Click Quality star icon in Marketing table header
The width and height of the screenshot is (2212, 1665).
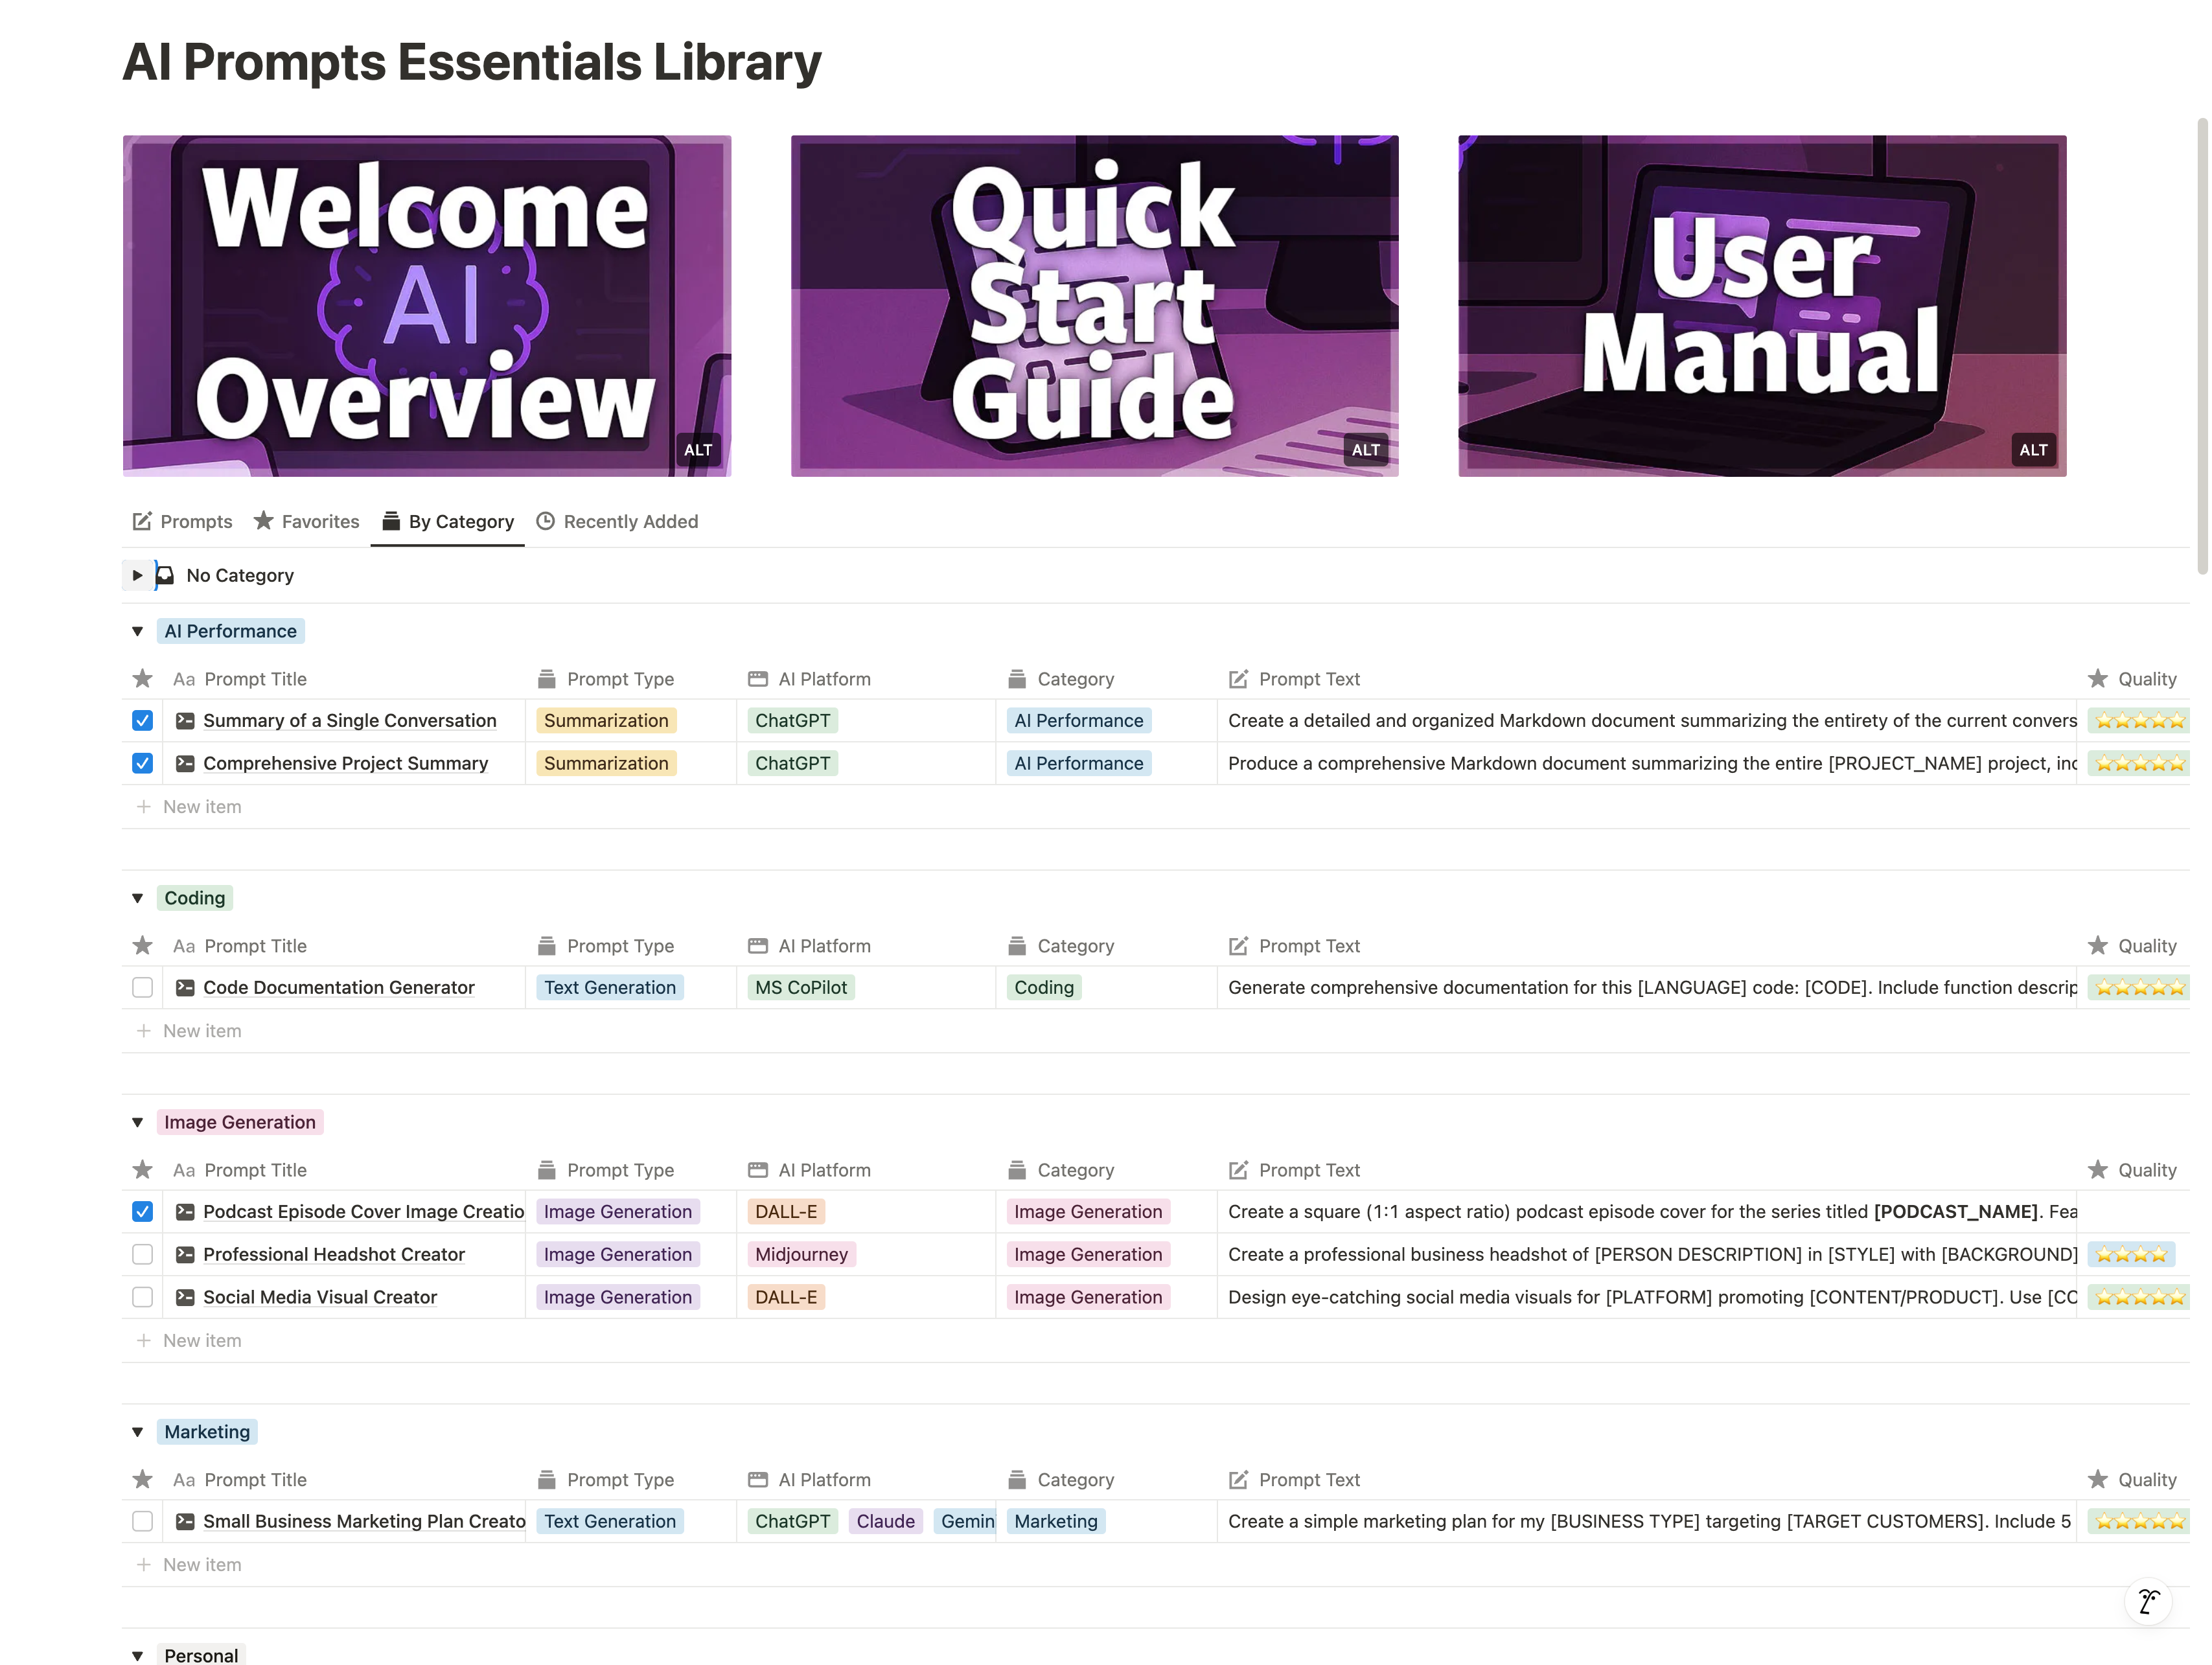2098,1479
